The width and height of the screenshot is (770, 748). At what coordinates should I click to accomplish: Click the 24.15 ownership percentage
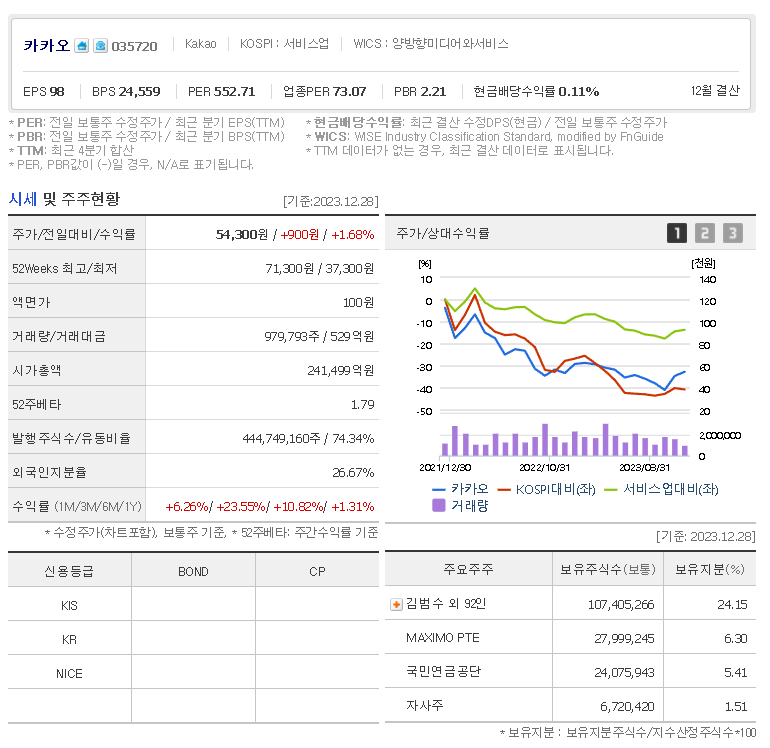click(732, 605)
